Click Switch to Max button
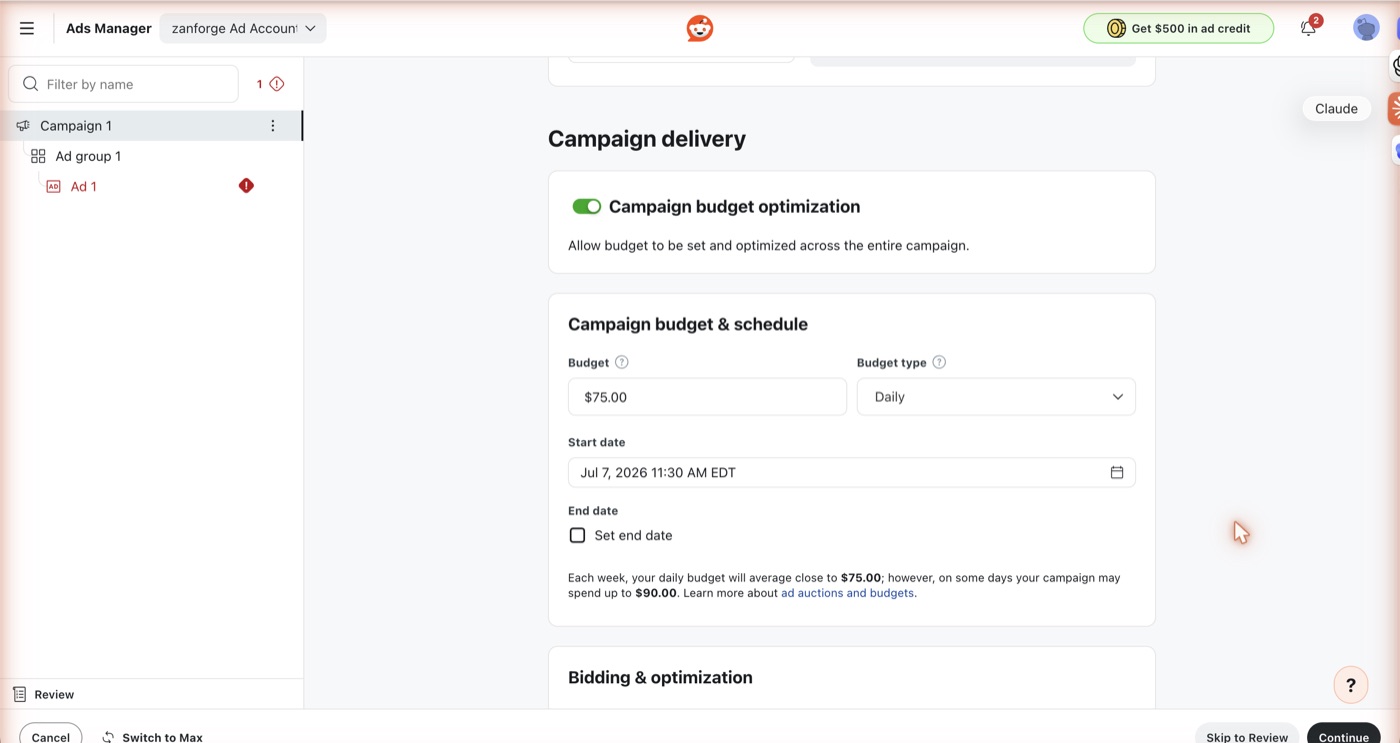Viewport: 1400px width, 743px height. [x=152, y=737]
